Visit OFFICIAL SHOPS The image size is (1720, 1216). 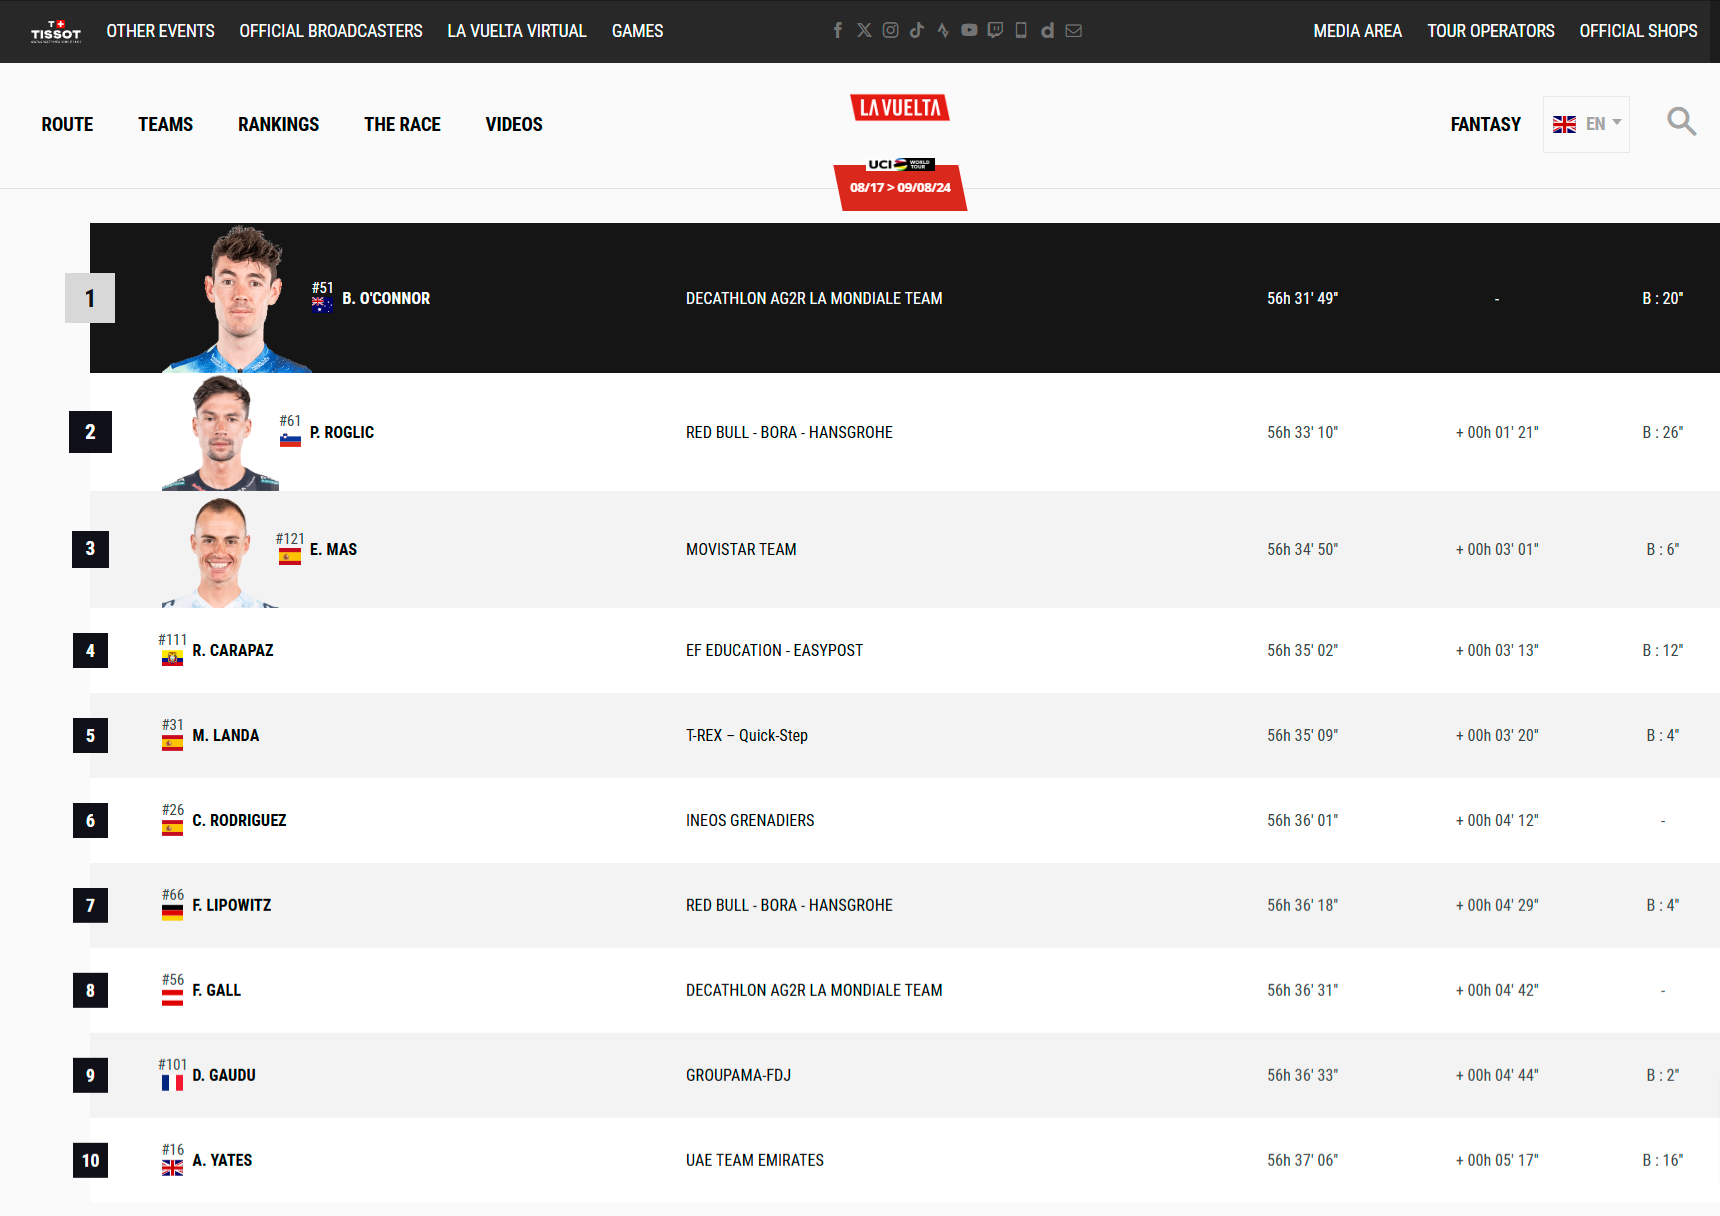pos(1638,31)
